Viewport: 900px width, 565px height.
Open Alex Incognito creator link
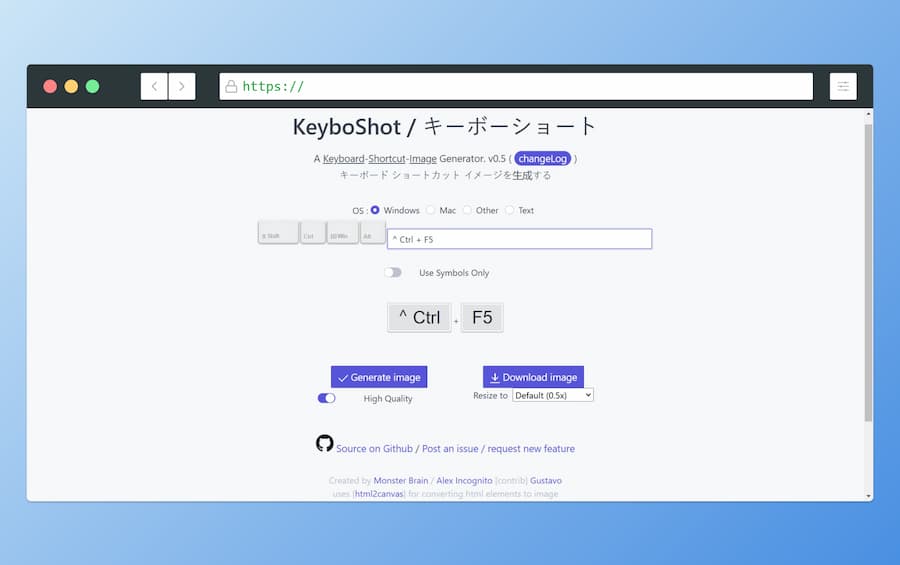click(x=464, y=480)
